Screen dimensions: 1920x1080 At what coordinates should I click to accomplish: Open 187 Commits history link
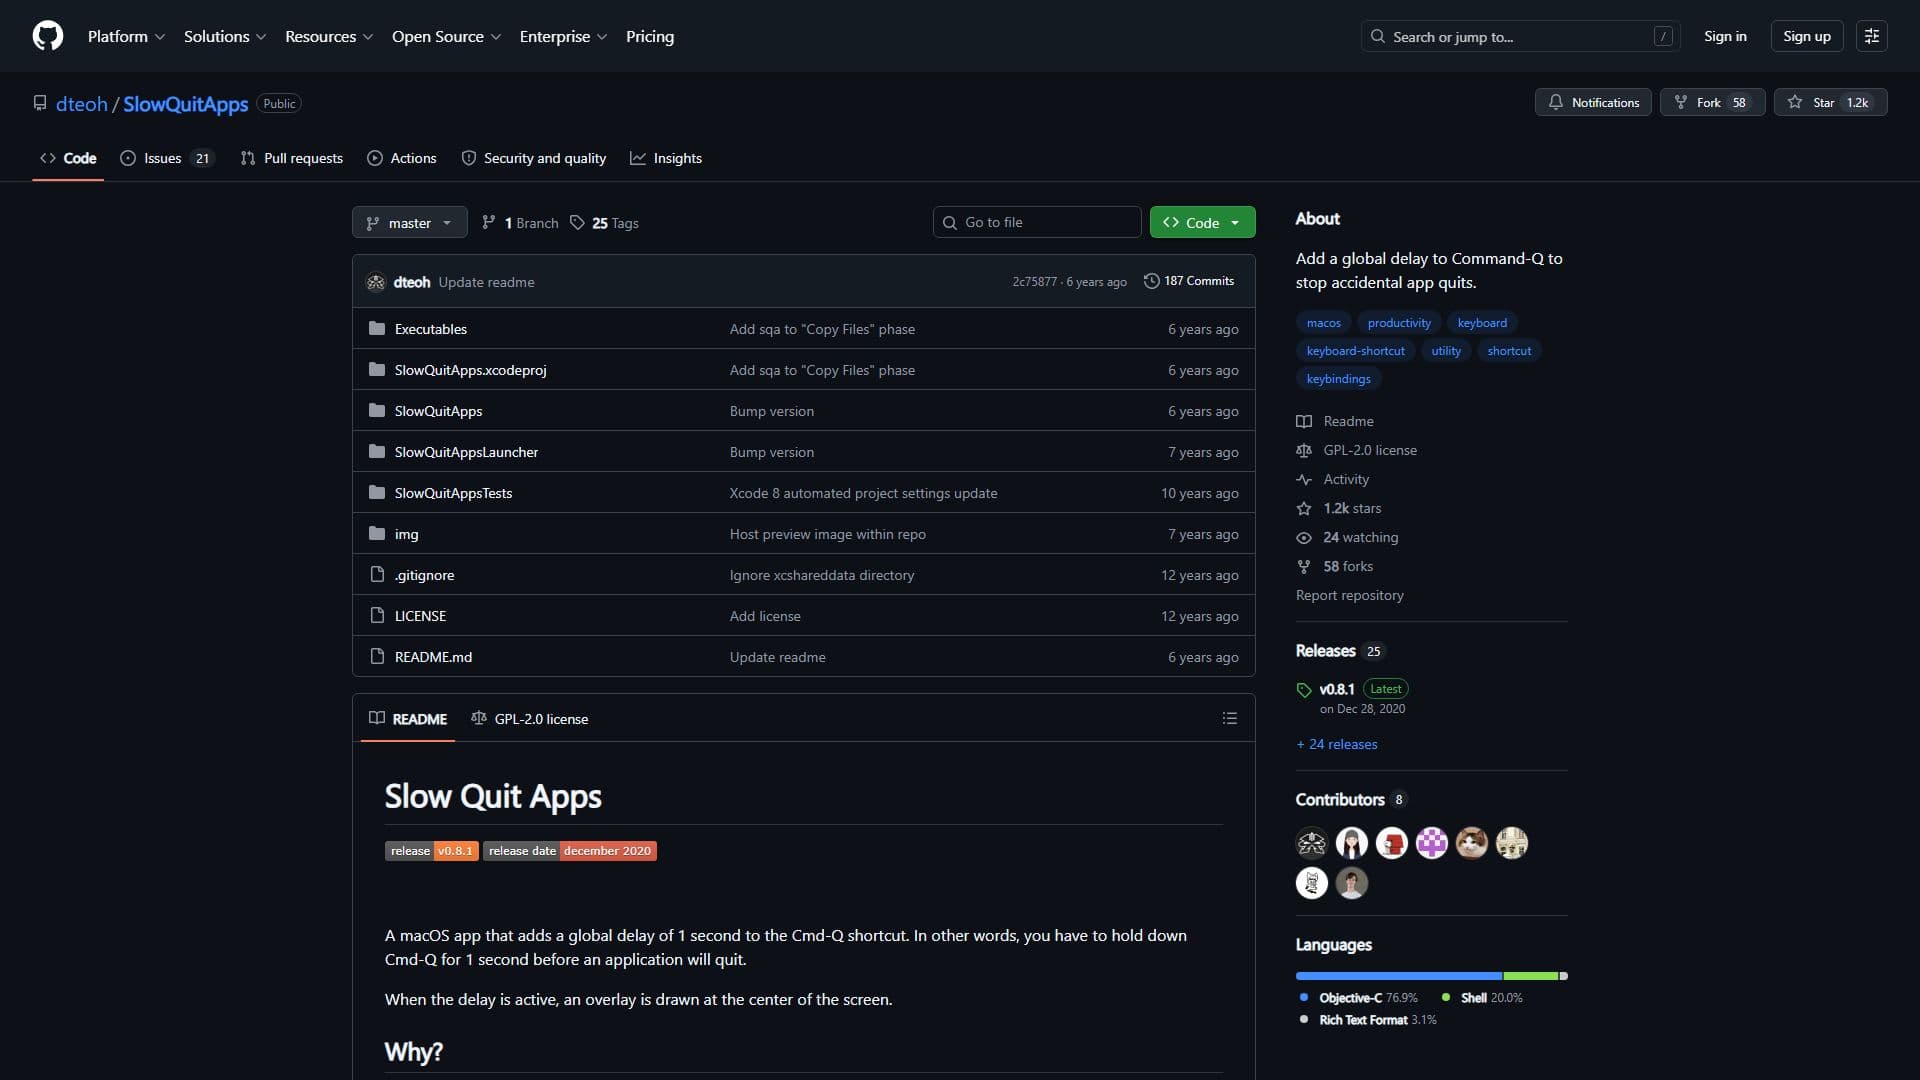point(1189,281)
